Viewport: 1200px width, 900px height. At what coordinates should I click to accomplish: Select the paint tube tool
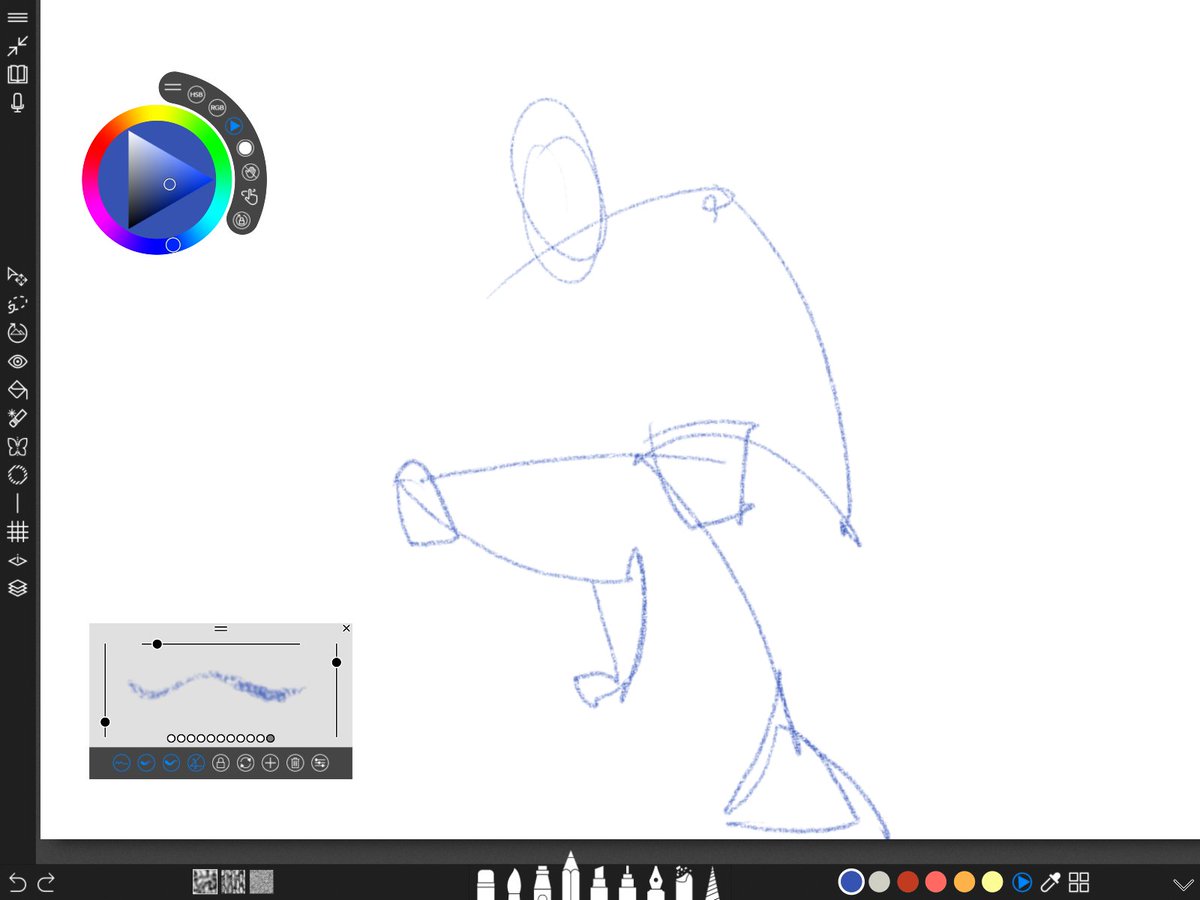[542, 883]
